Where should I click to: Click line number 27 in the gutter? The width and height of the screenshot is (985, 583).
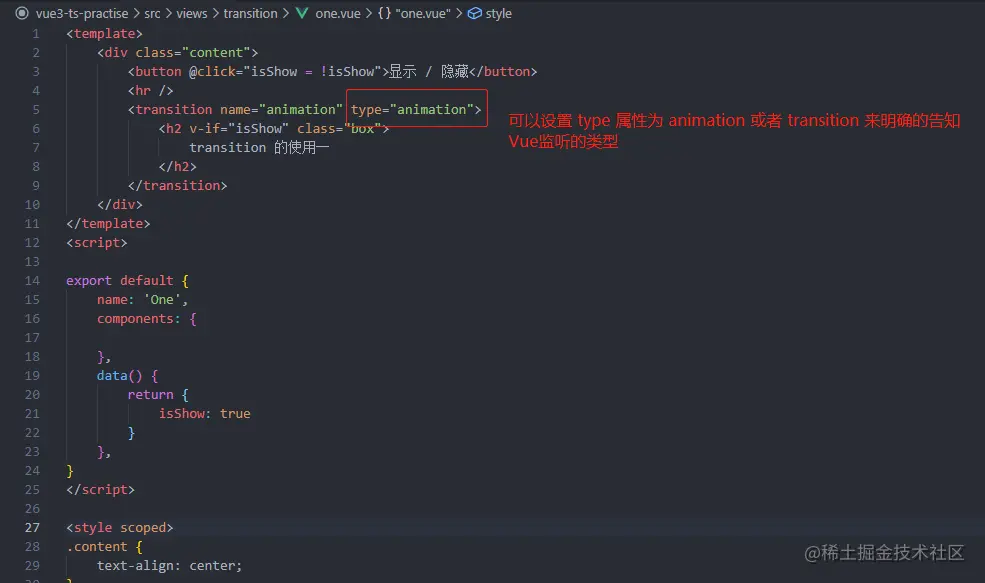(x=32, y=528)
